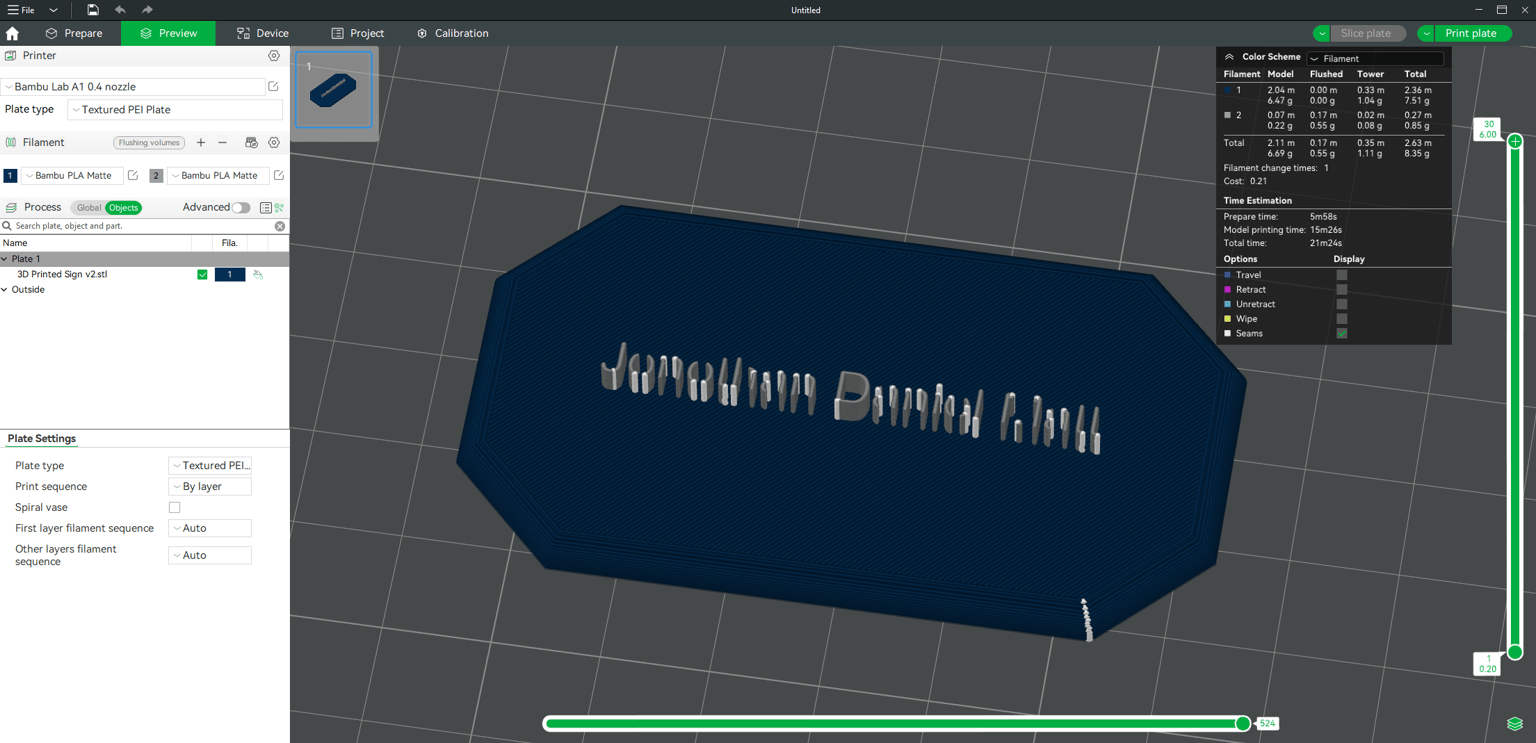Open First layer filament sequence dropdown

click(x=210, y=528)
